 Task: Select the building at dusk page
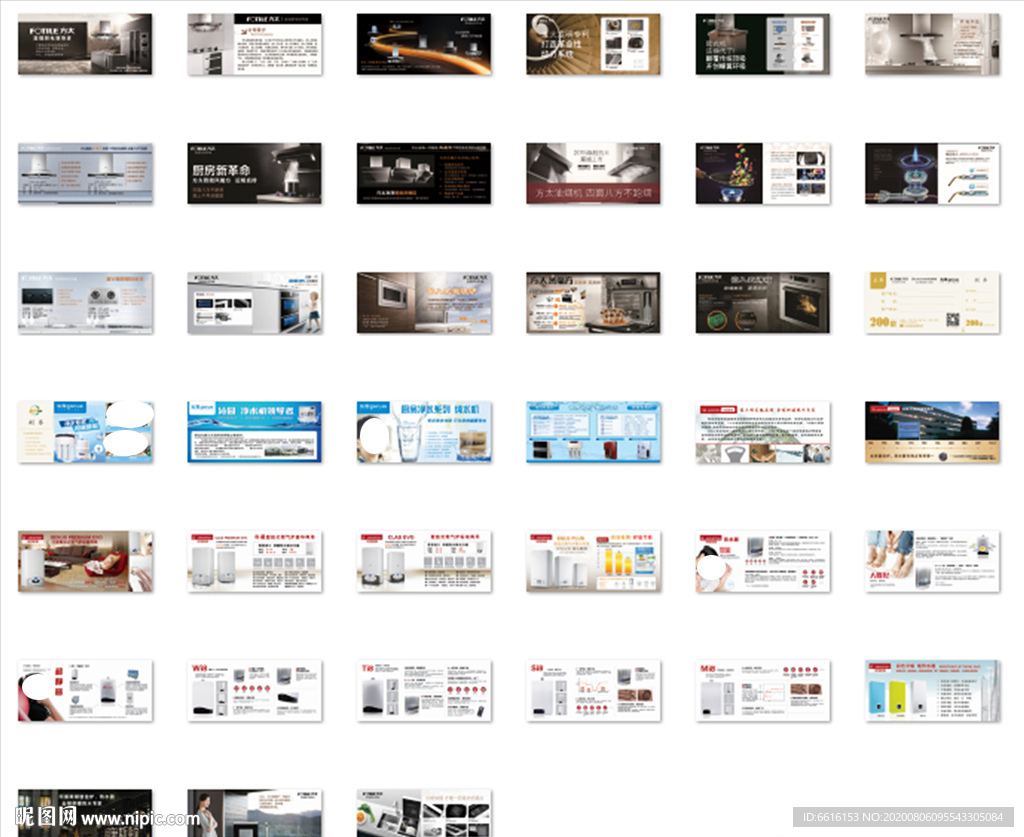(932, 432)
